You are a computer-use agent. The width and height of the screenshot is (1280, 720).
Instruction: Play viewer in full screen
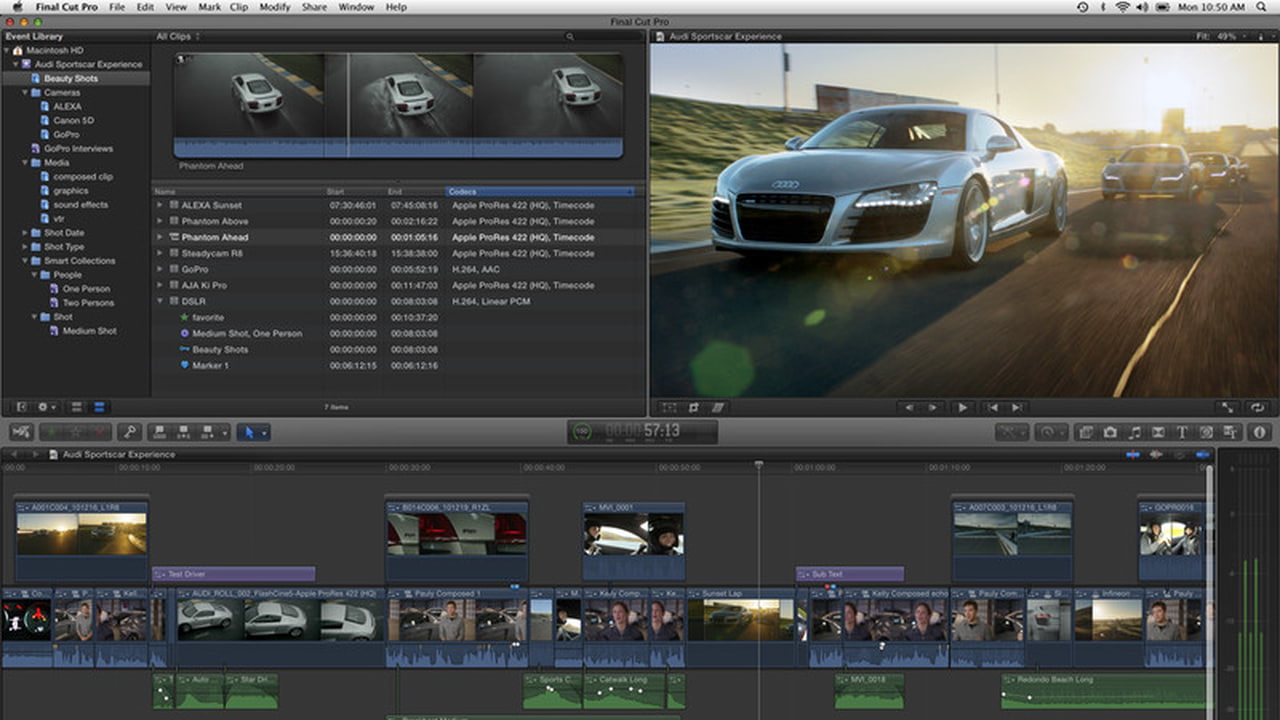coord(1227,407)
